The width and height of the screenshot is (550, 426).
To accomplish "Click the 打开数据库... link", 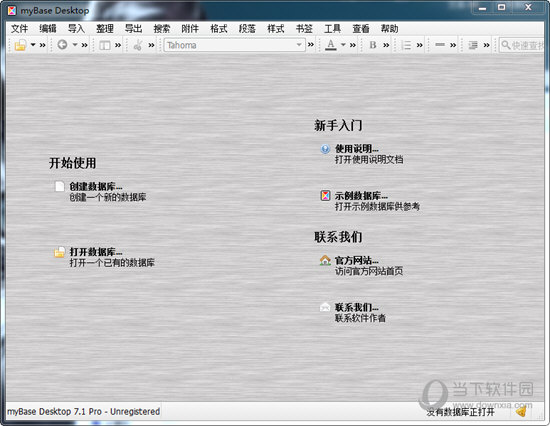I will pyautogui.click(x=96, y=252).
